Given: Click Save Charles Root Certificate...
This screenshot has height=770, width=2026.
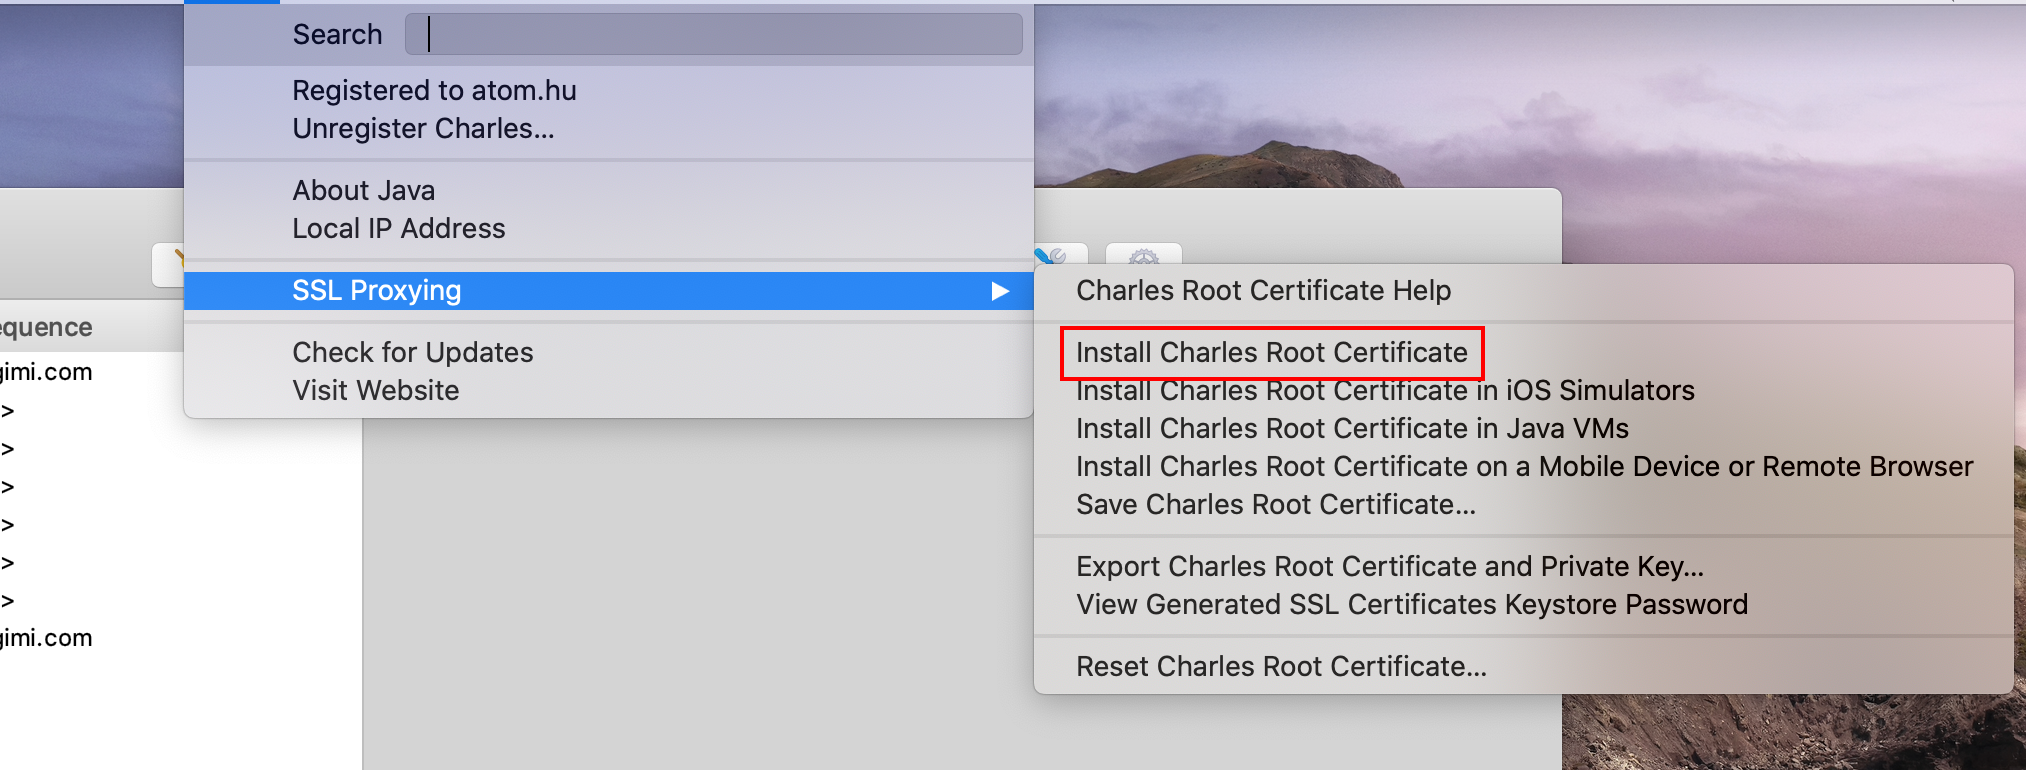Looking at the screenshot, I should point(1275,505).
